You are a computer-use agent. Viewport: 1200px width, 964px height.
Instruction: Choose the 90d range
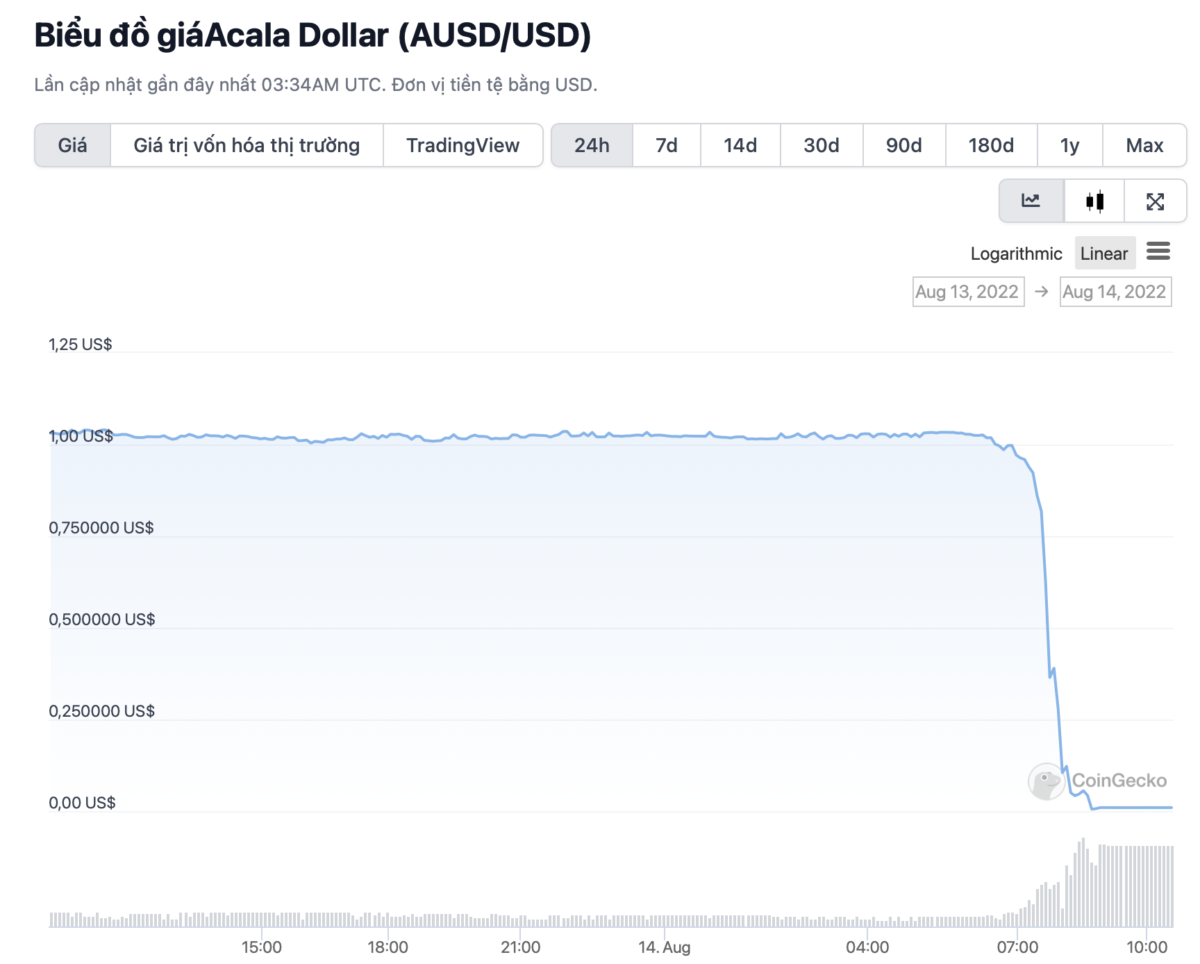(904, 145)
